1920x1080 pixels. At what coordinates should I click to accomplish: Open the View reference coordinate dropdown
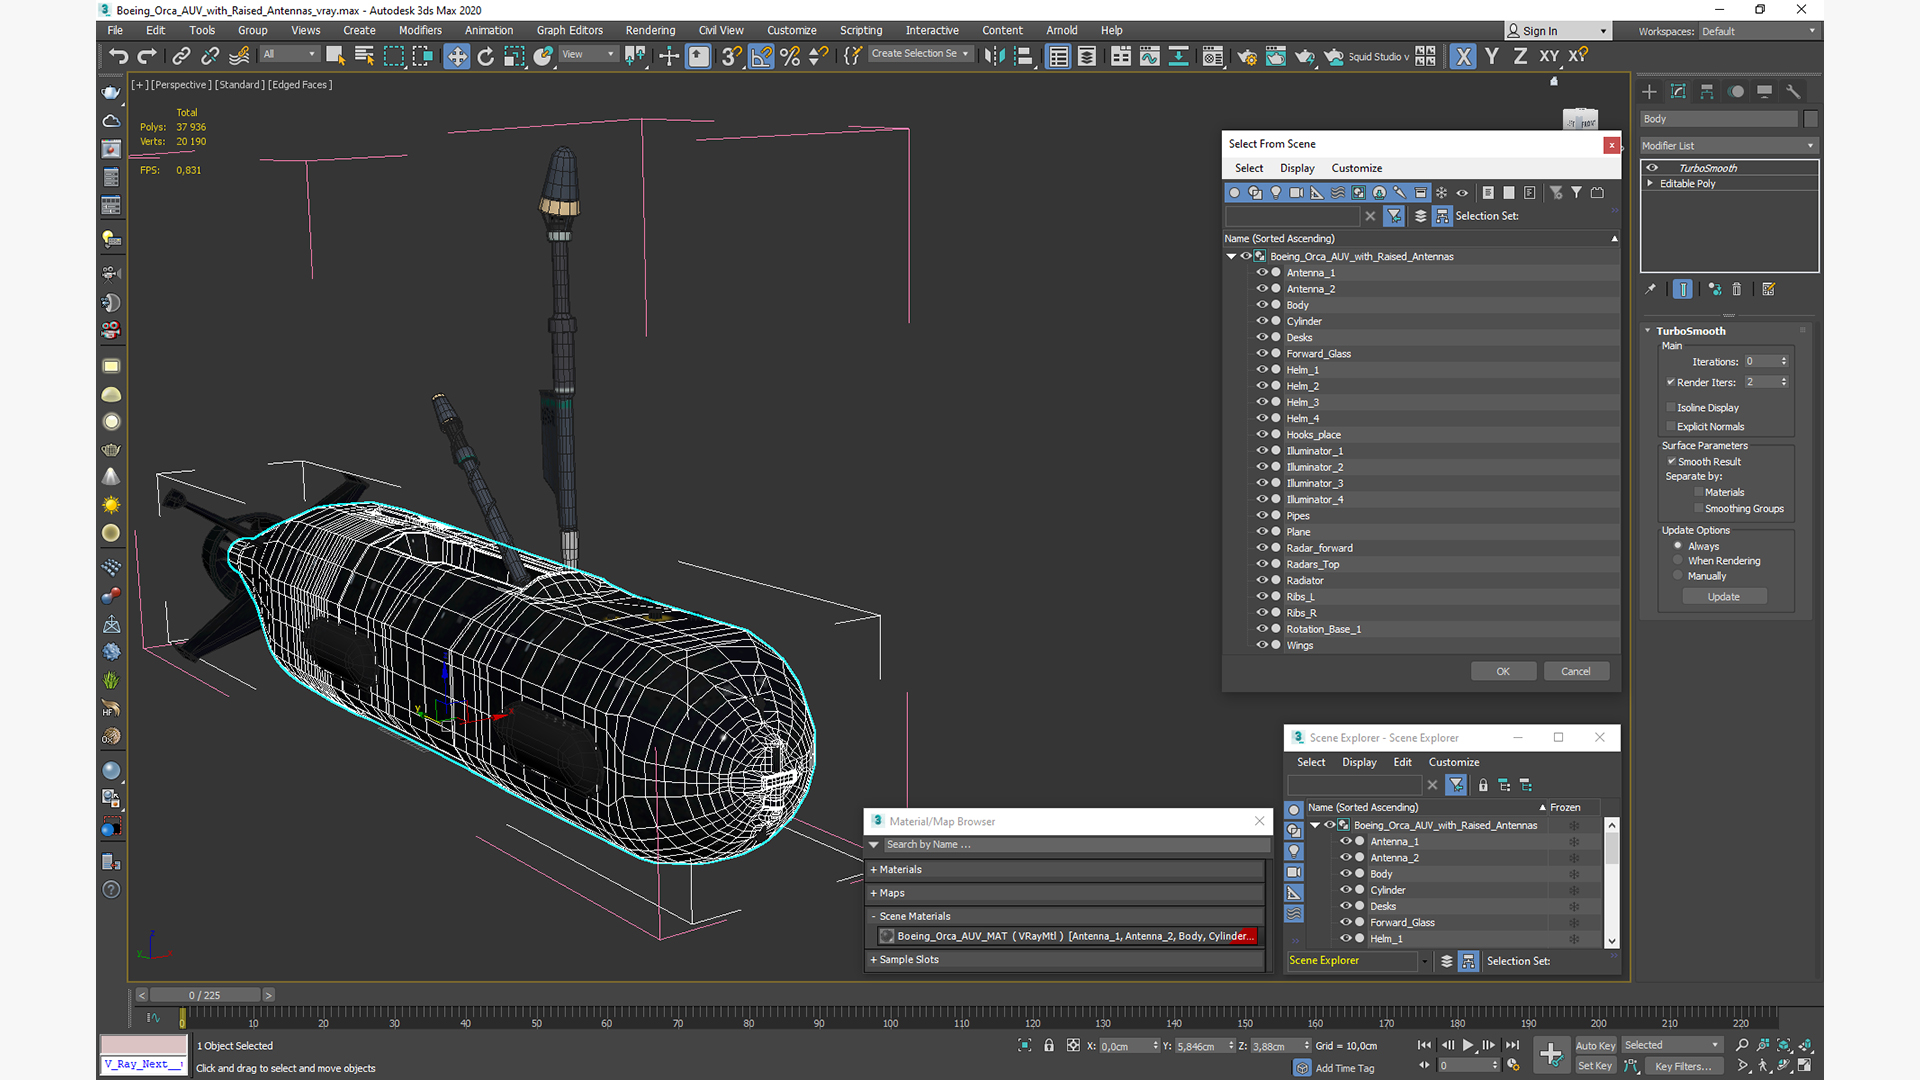click(x=588, y=54)
